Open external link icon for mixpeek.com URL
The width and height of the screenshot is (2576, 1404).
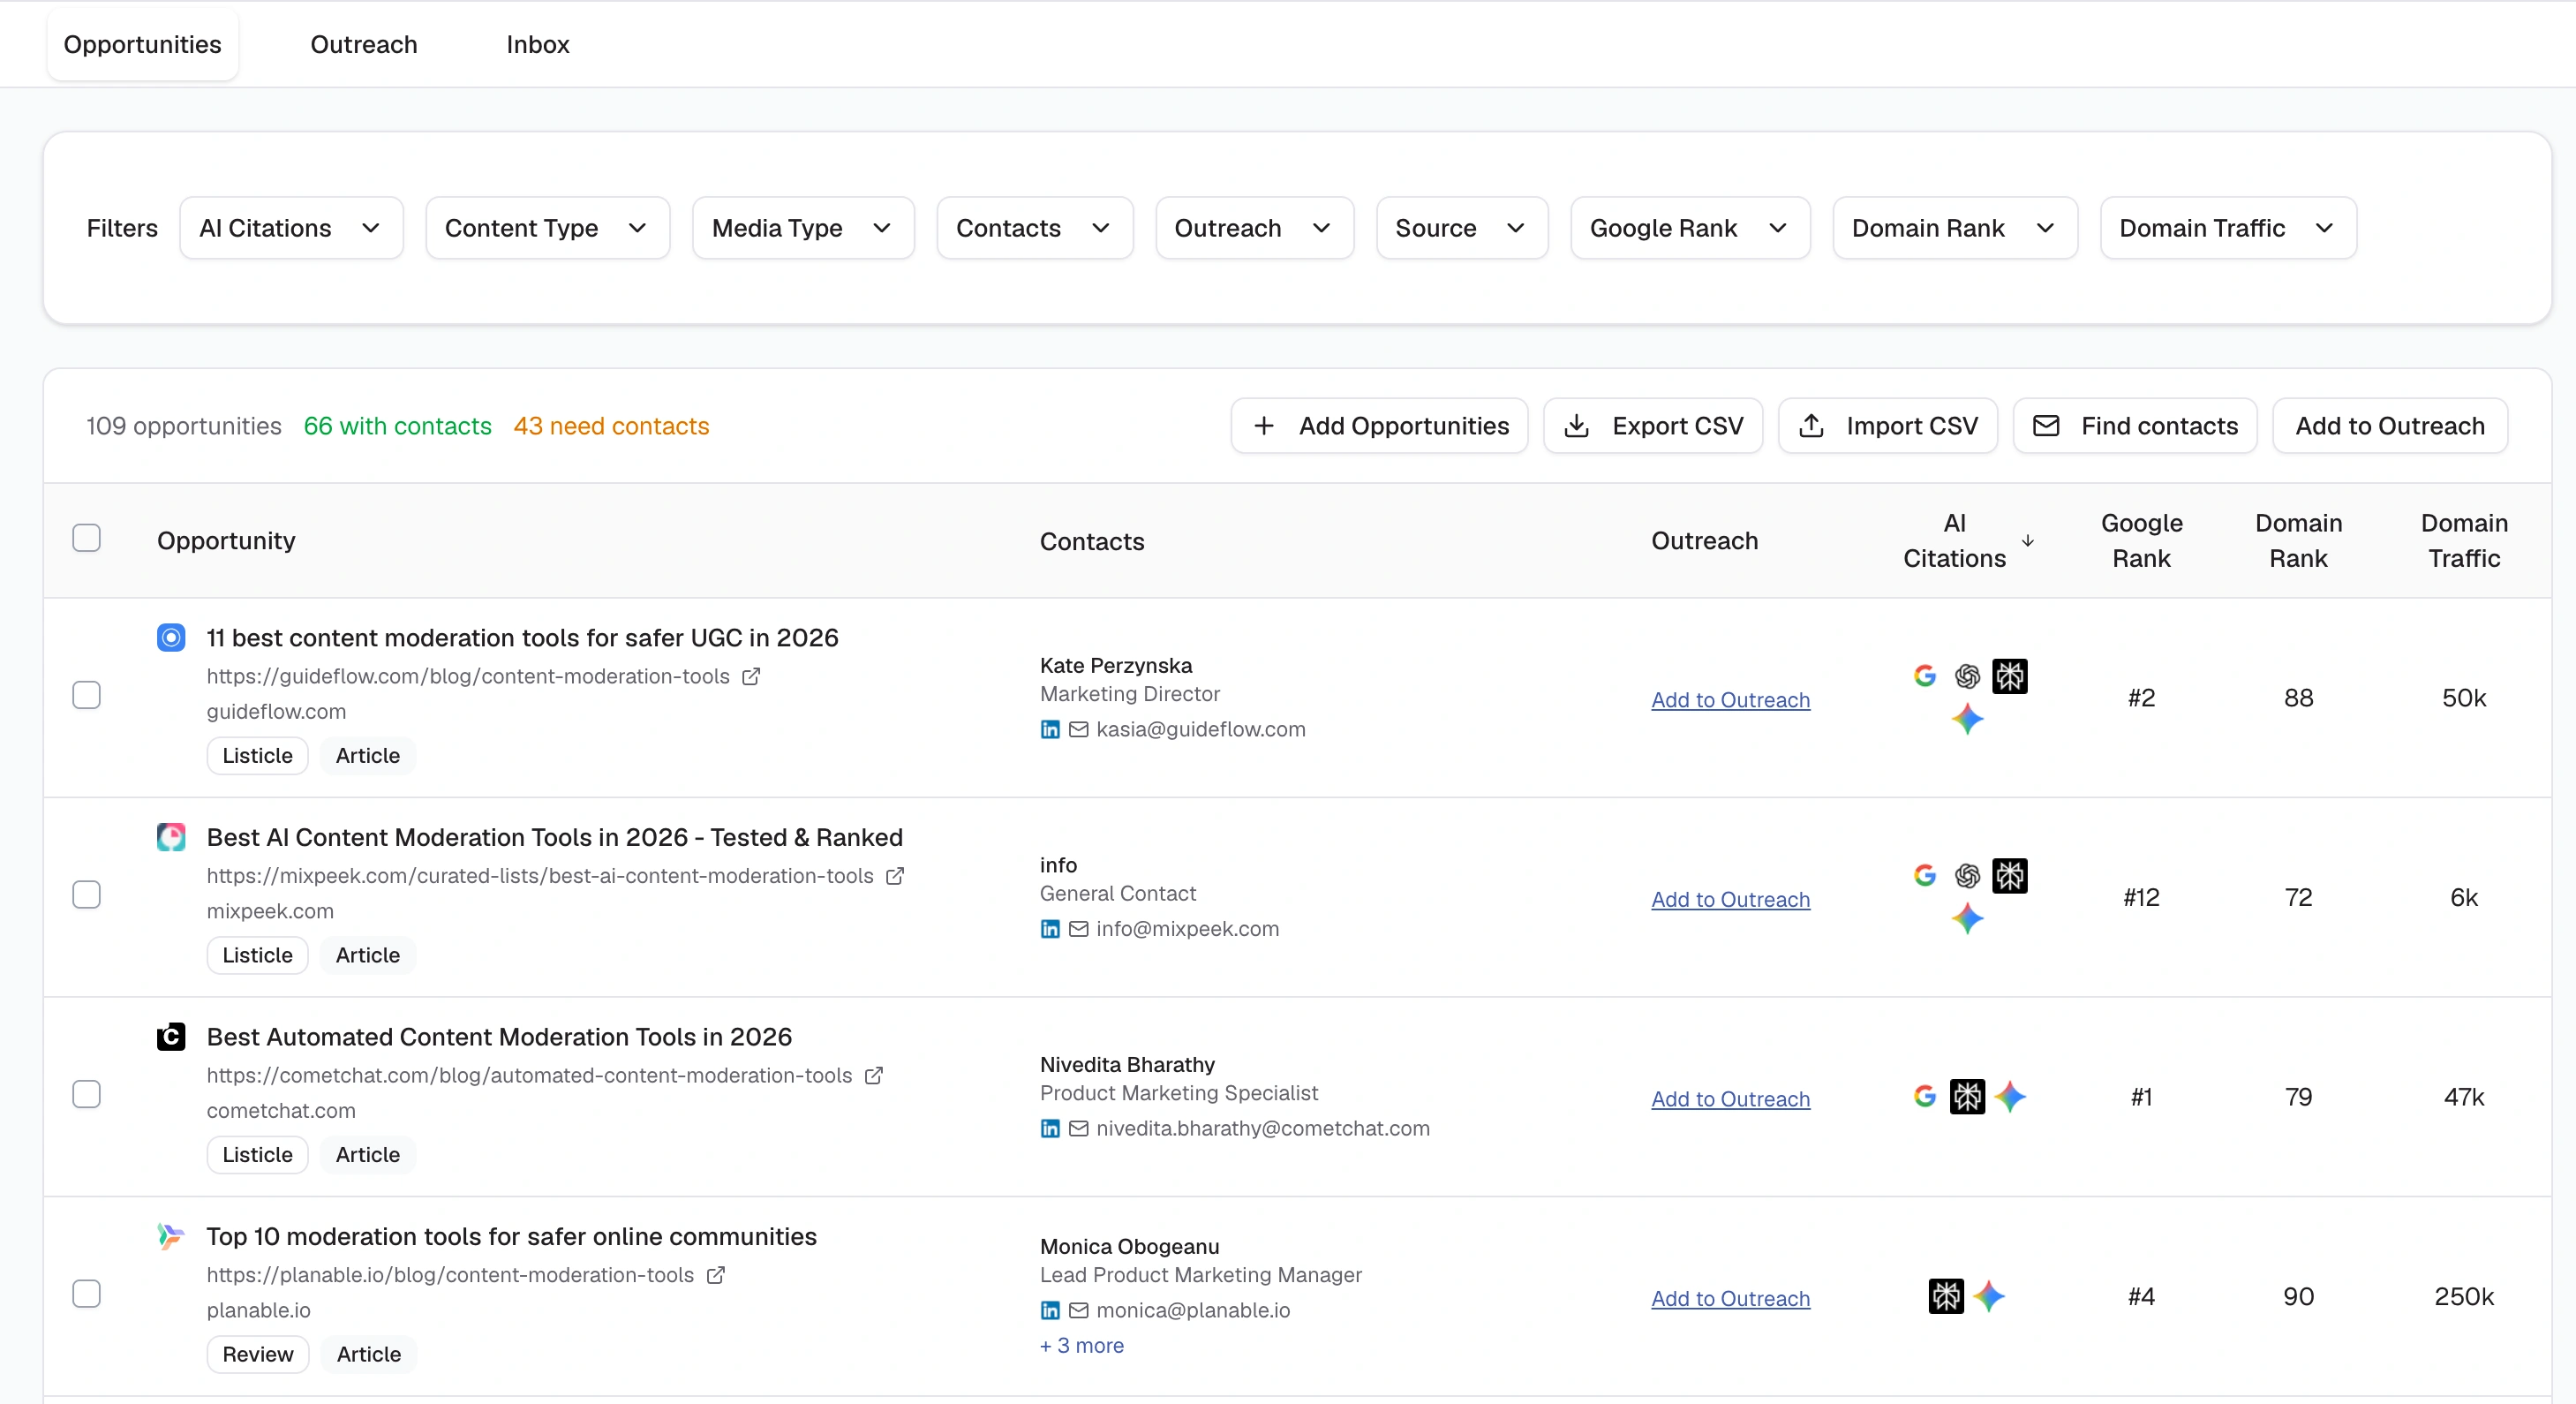(x=895, y=876)
